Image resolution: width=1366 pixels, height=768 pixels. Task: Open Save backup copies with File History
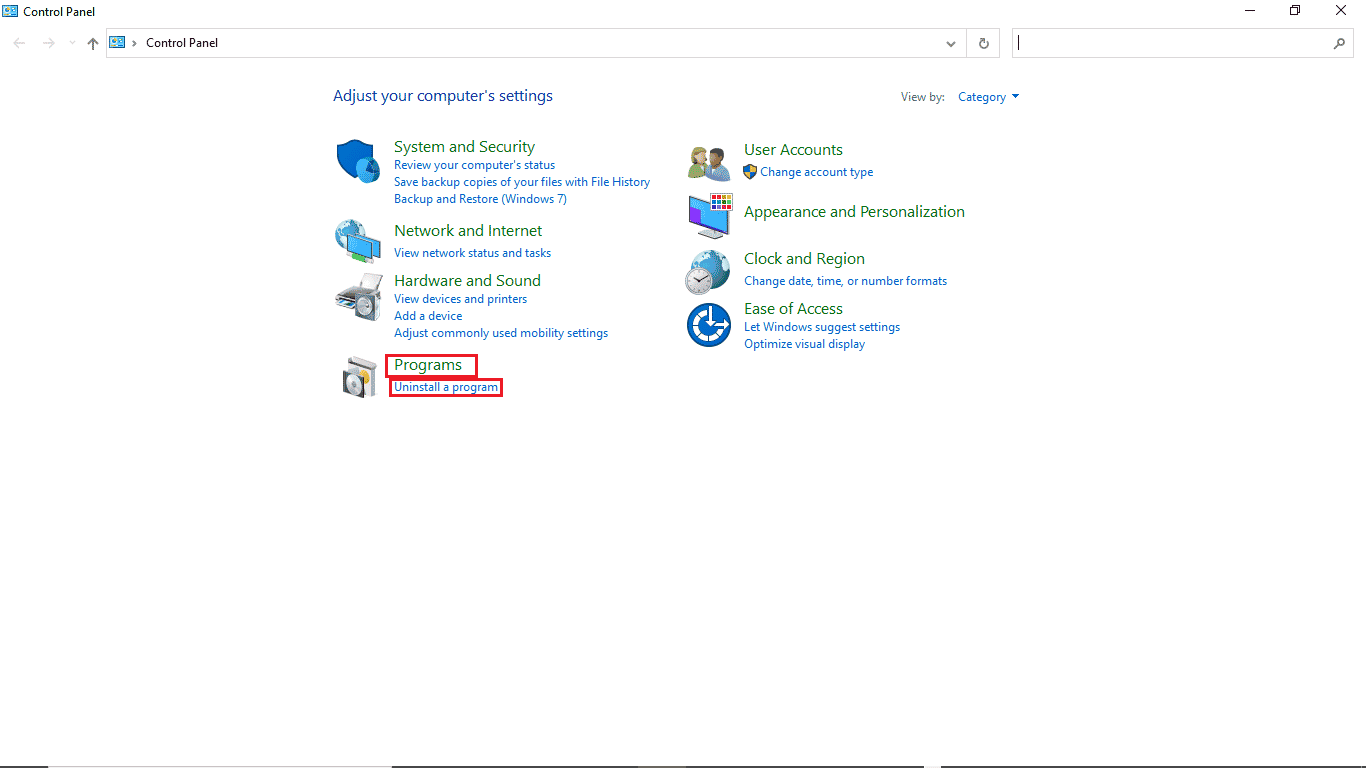pyautogui.click(x=522, y=182)
